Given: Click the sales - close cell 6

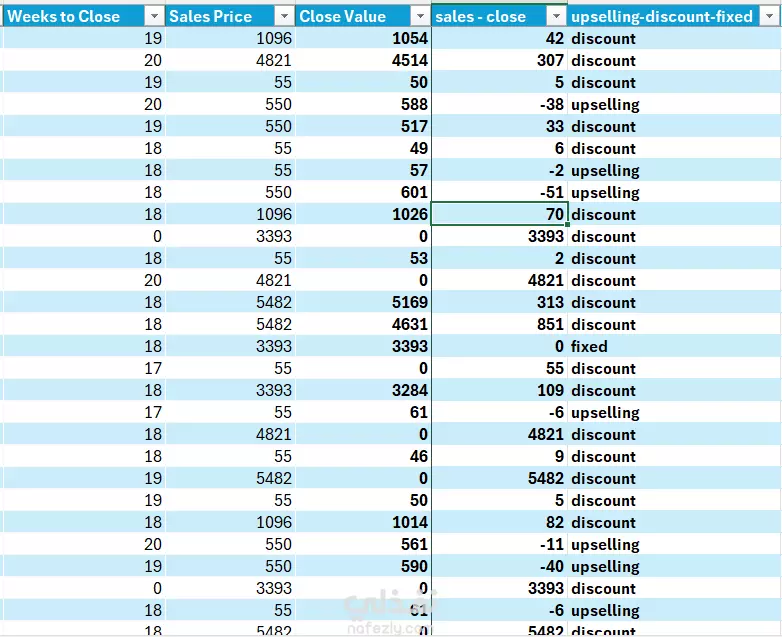Looking at the screenshot, I should coord(499,148).
